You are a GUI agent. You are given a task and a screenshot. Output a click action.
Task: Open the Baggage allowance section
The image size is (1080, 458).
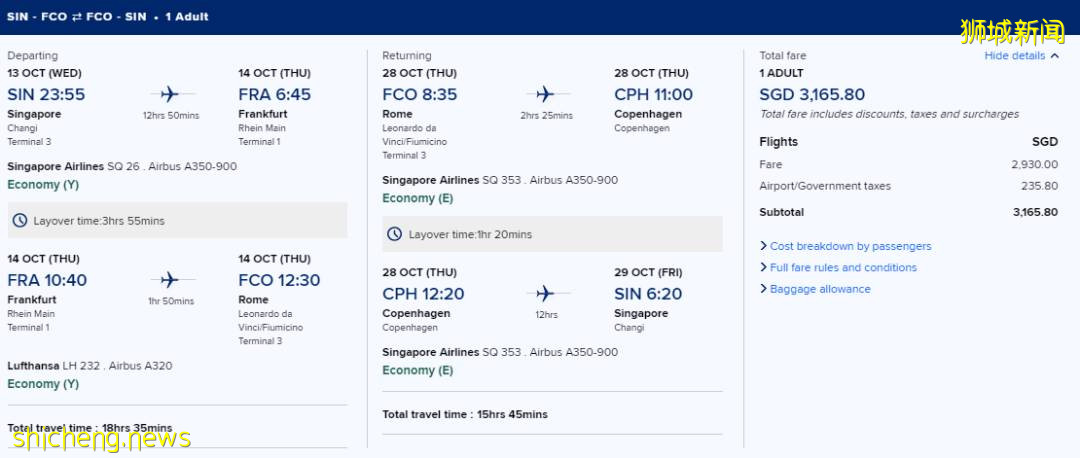pyautogui.click(x=820, y=289)
